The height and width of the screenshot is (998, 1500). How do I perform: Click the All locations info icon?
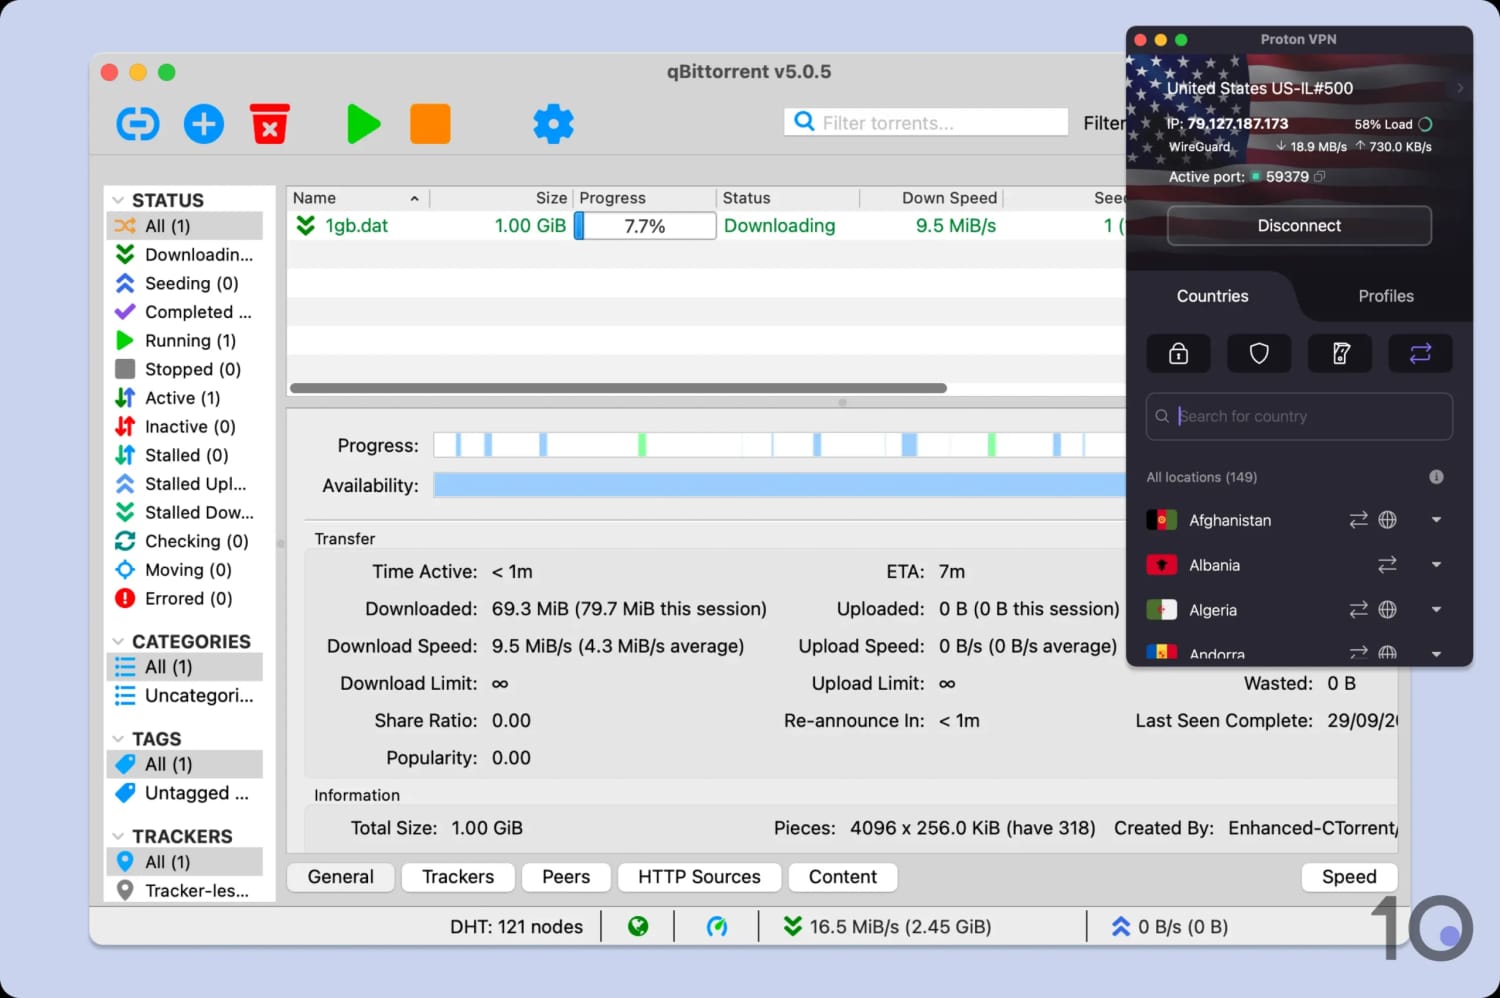(1436, 477)
